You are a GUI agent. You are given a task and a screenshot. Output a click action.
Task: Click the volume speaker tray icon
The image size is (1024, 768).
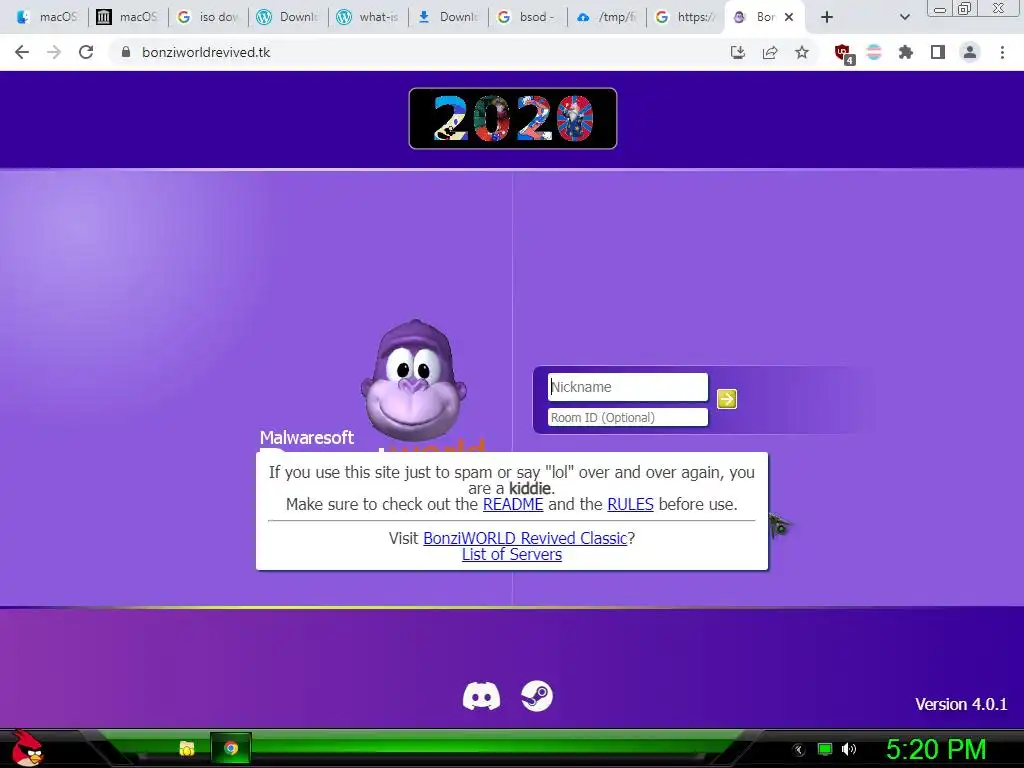pos(849,749)
